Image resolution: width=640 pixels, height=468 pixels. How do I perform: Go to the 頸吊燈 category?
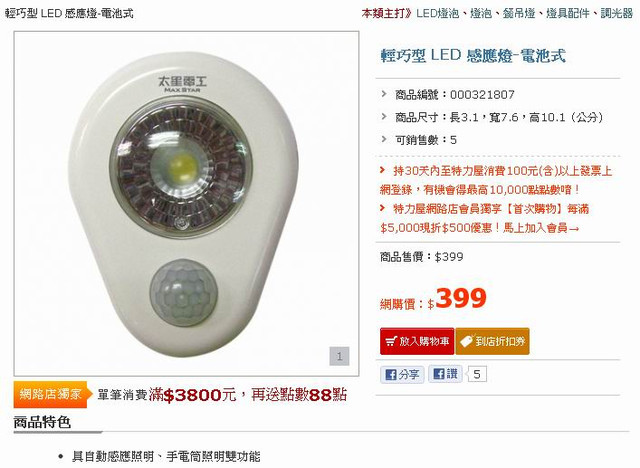(519, 13)
